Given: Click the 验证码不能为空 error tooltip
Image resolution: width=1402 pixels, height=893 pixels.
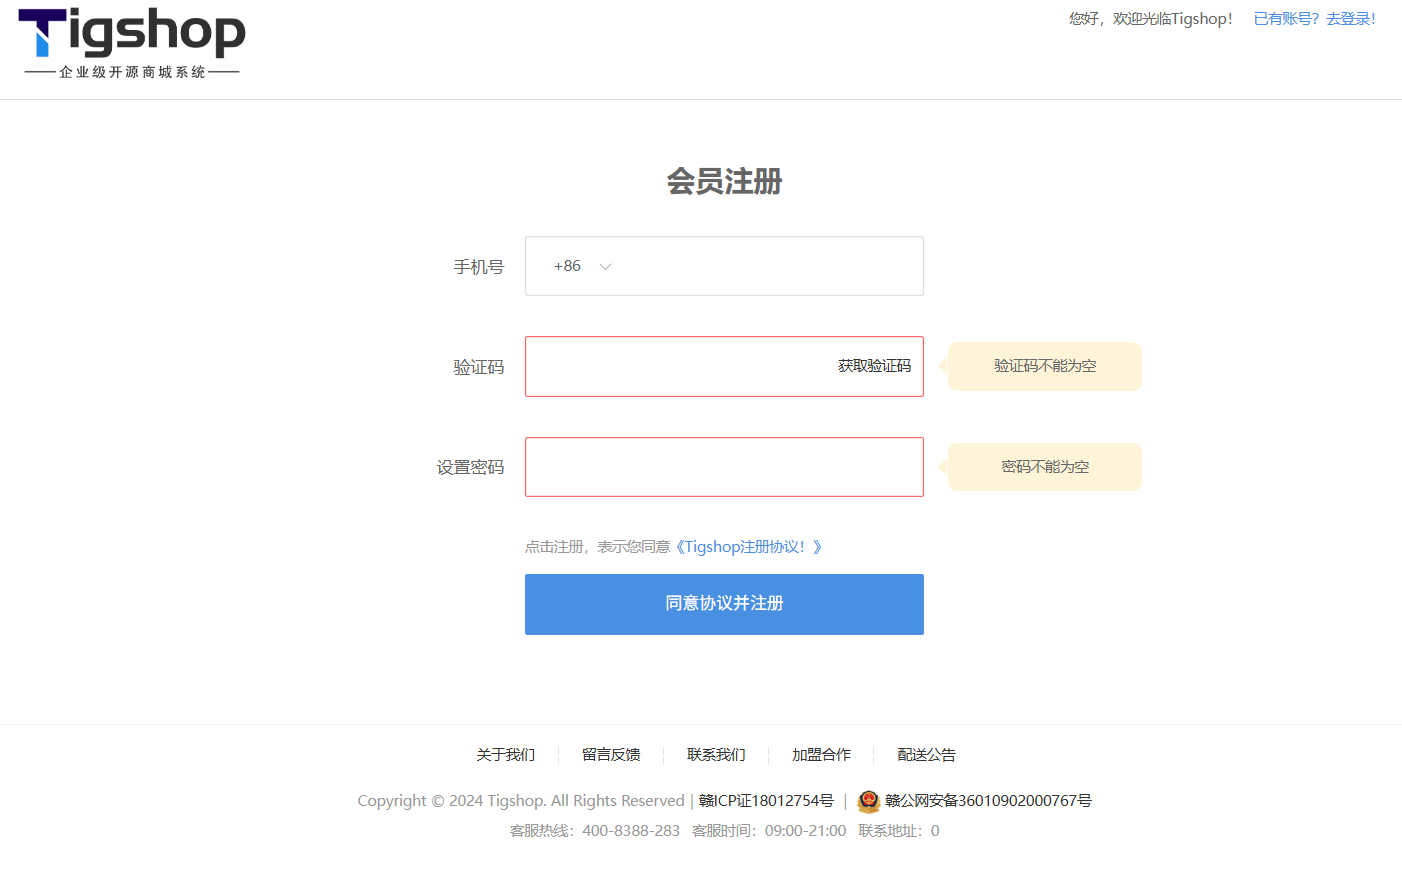Looking at the screenshot, I should tap(1045, 366).
